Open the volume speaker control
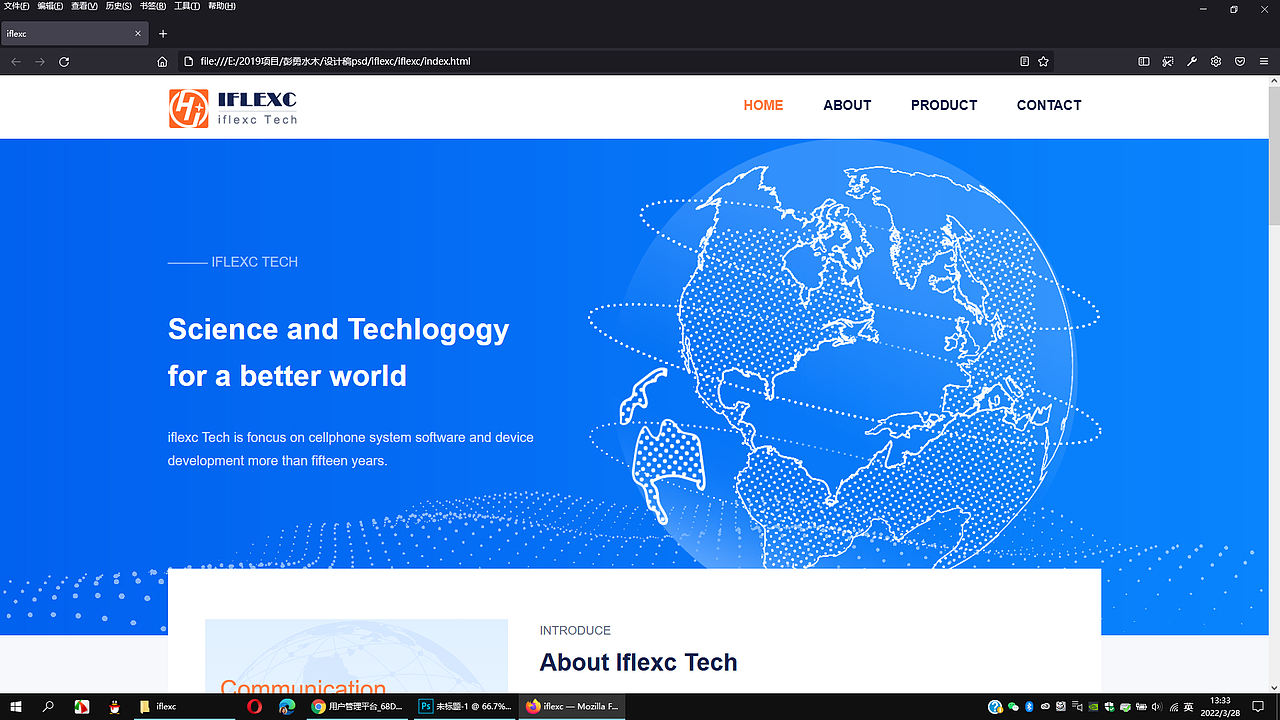The width and height of the screenshot is (1280, 720). (x=1157, y=707)
